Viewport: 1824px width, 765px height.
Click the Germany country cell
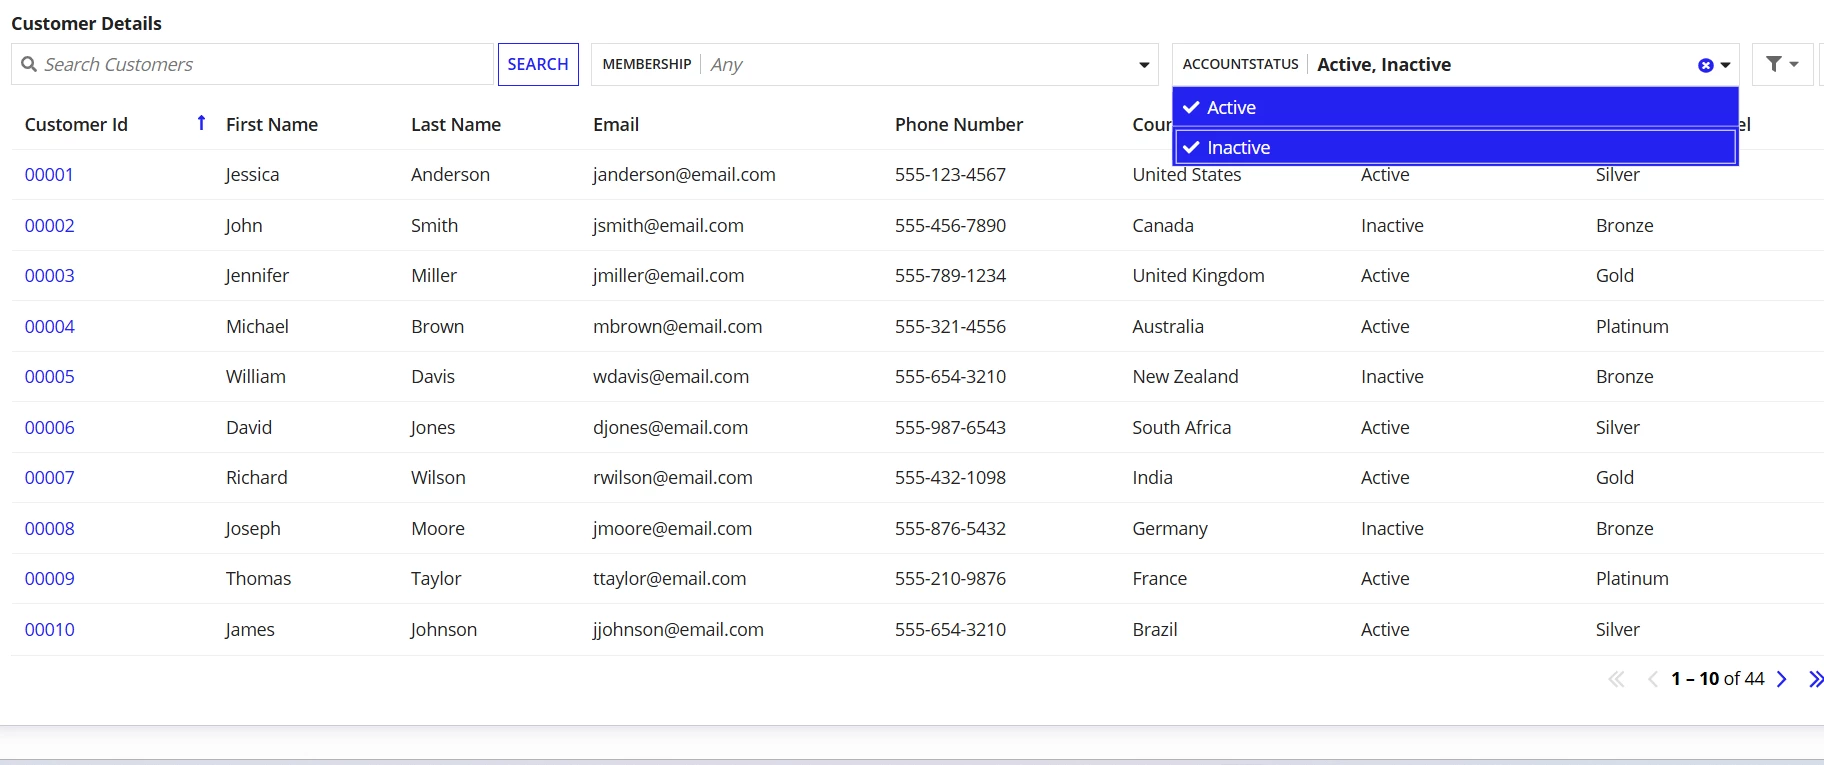[1170, 528]
